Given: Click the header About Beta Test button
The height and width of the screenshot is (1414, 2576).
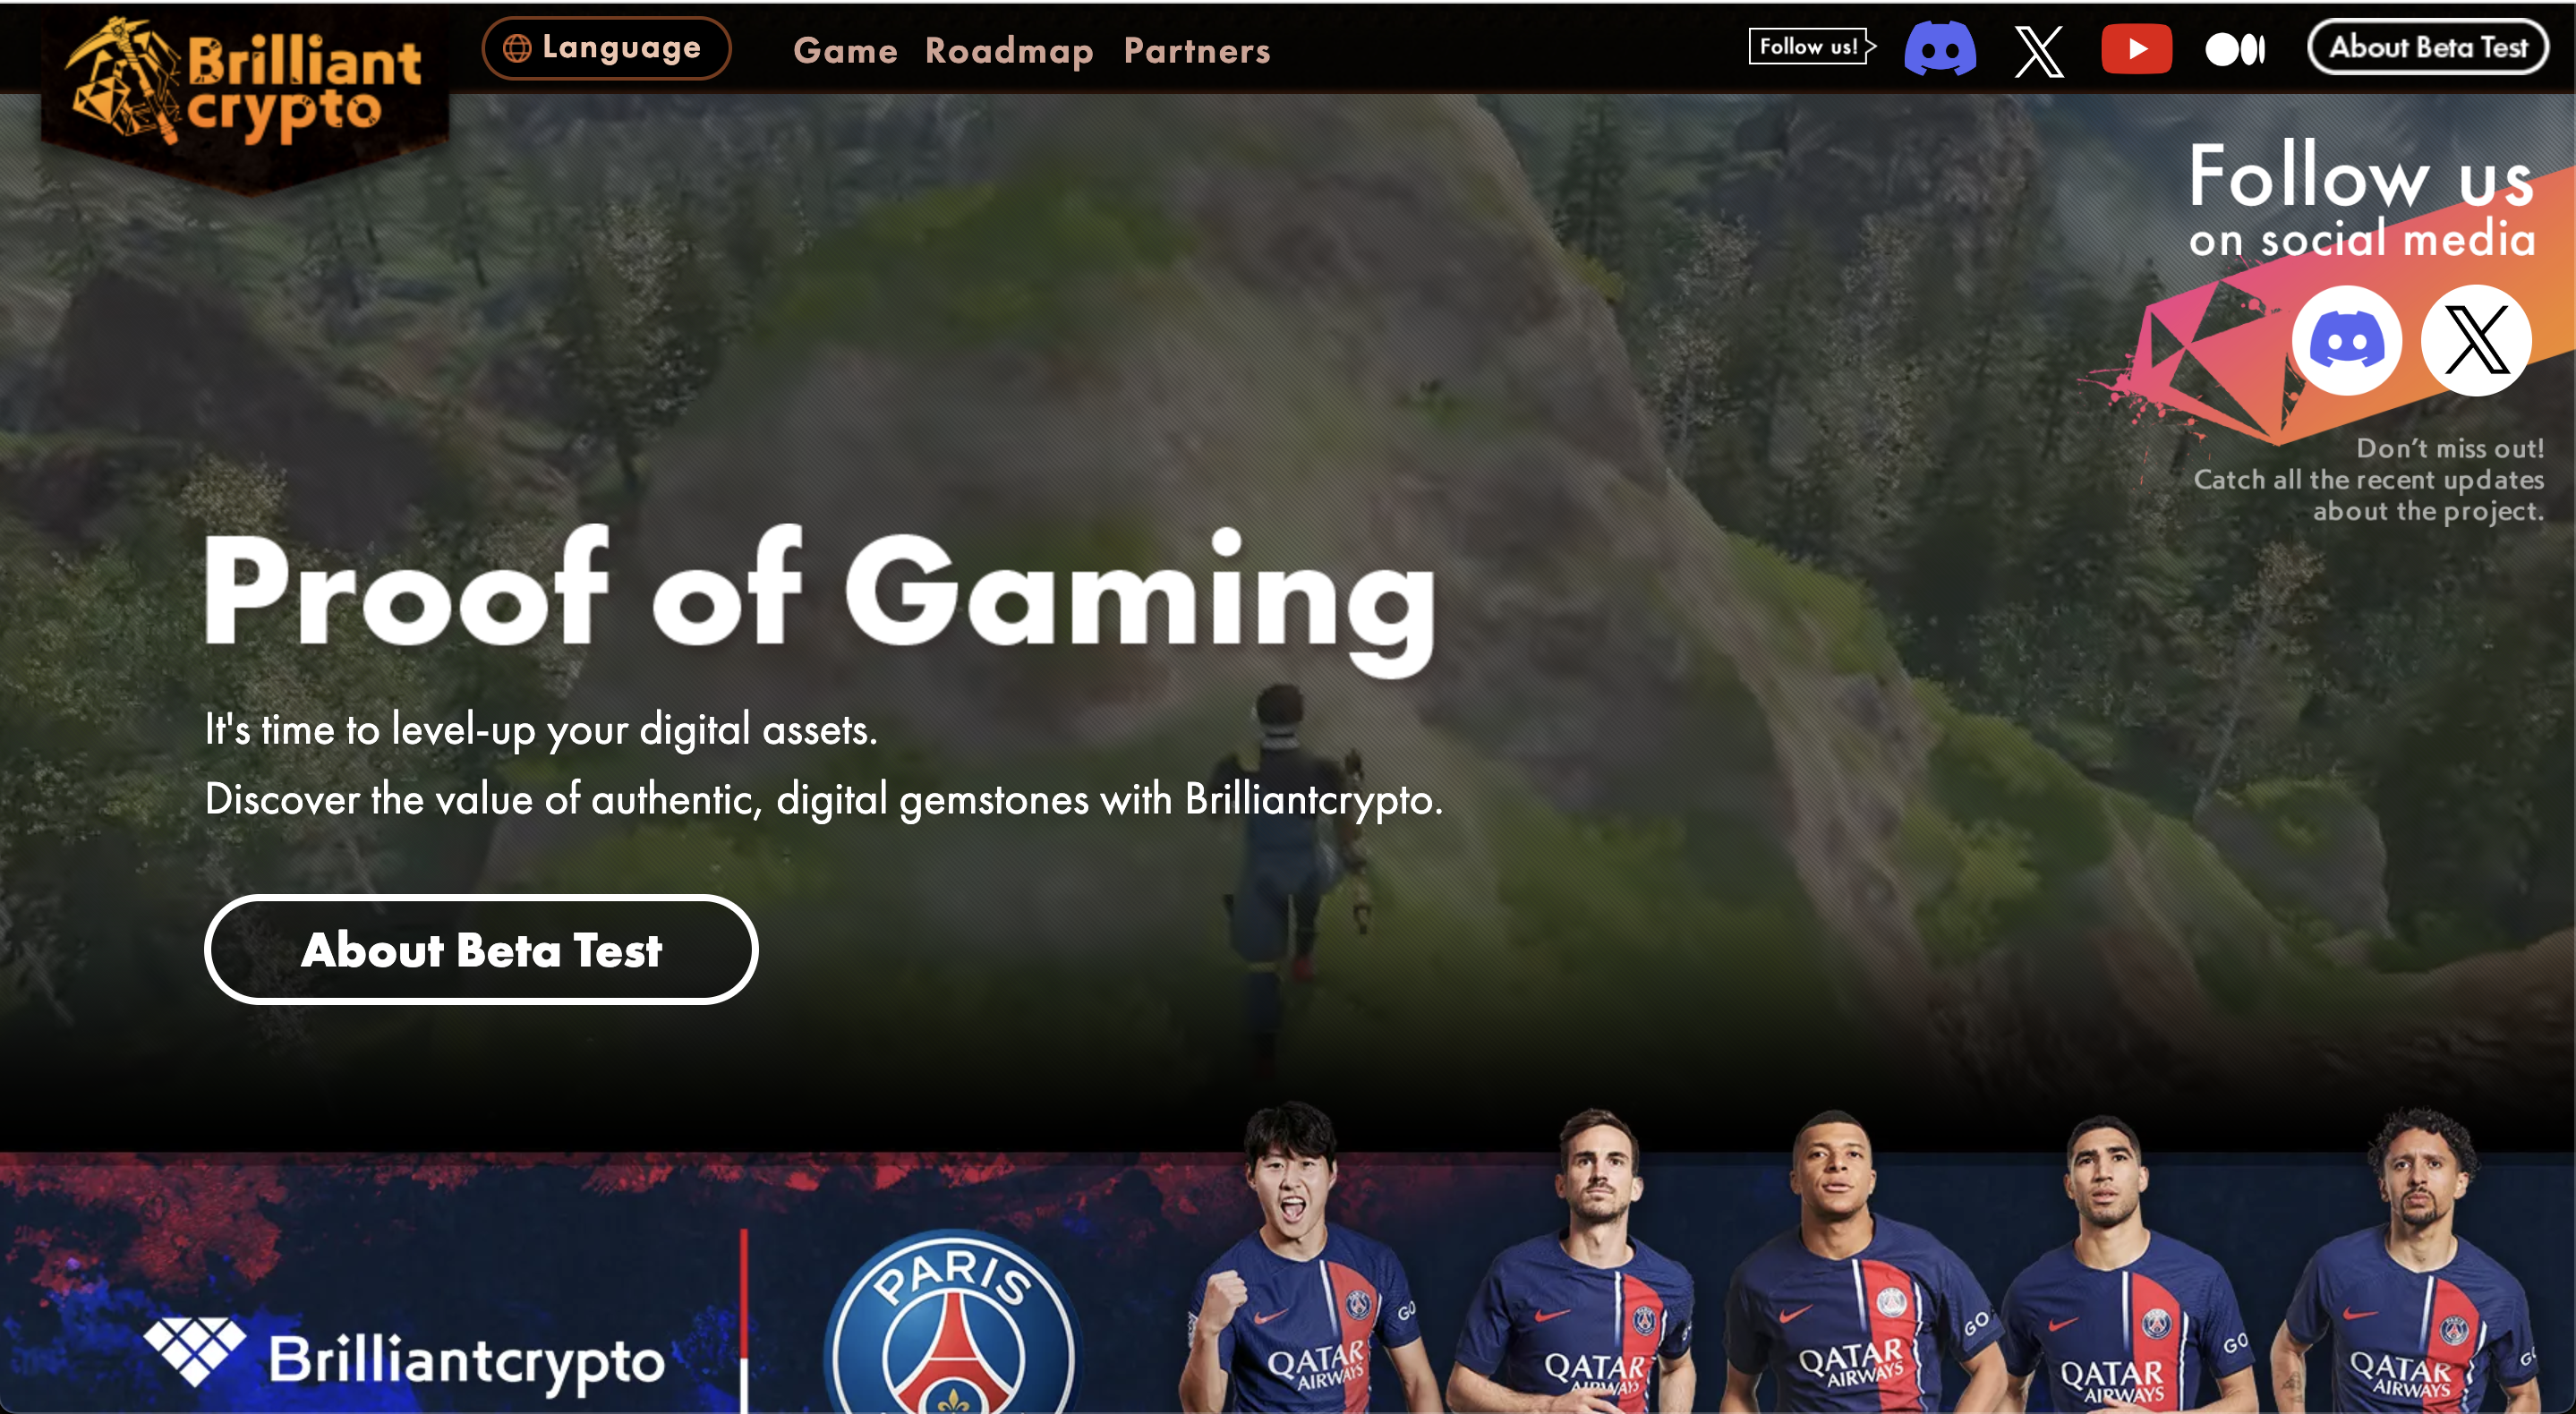Looking at the screenshot, I should pos(2428,47).
